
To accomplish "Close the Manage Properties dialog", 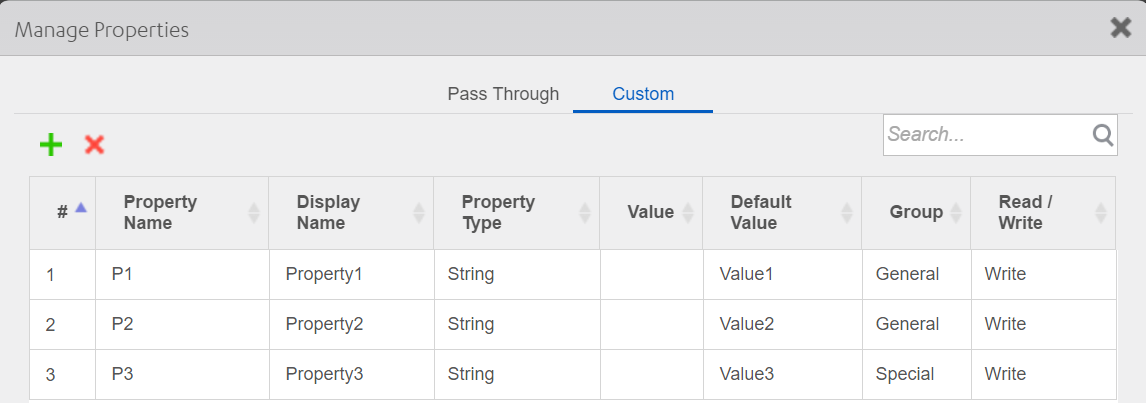I will (x=1121, y=28).
